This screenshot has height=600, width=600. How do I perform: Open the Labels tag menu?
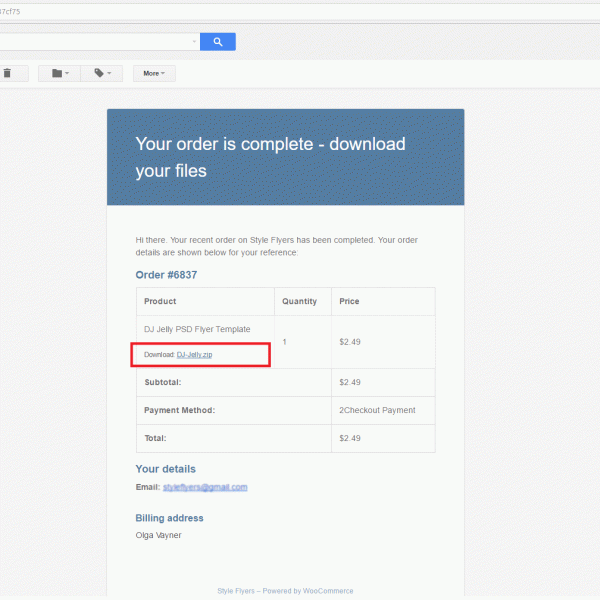[102, 73]
